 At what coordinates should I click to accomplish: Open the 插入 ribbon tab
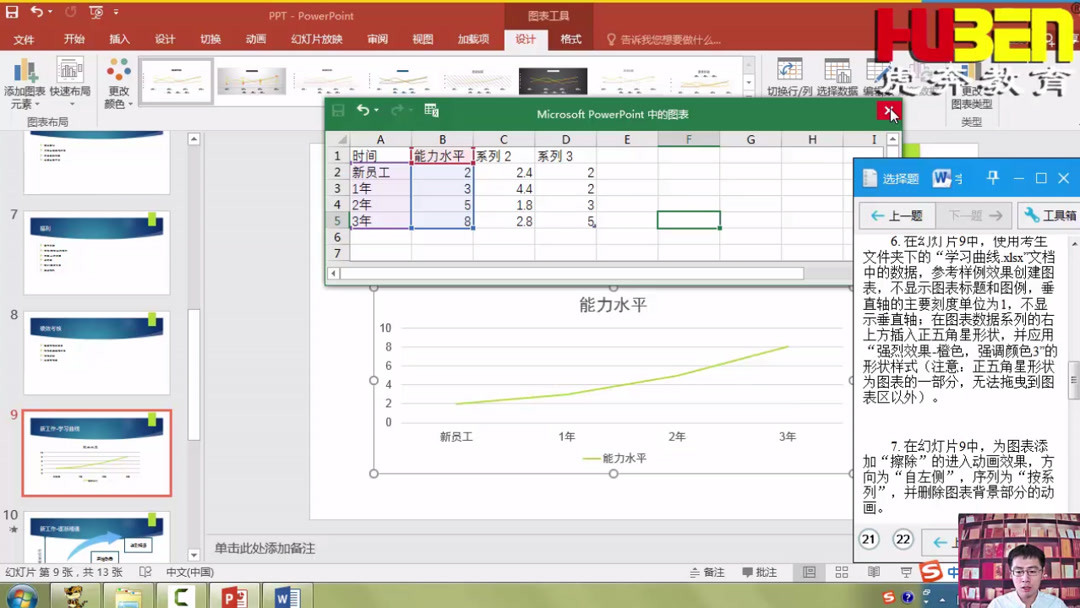pos(119,39)
